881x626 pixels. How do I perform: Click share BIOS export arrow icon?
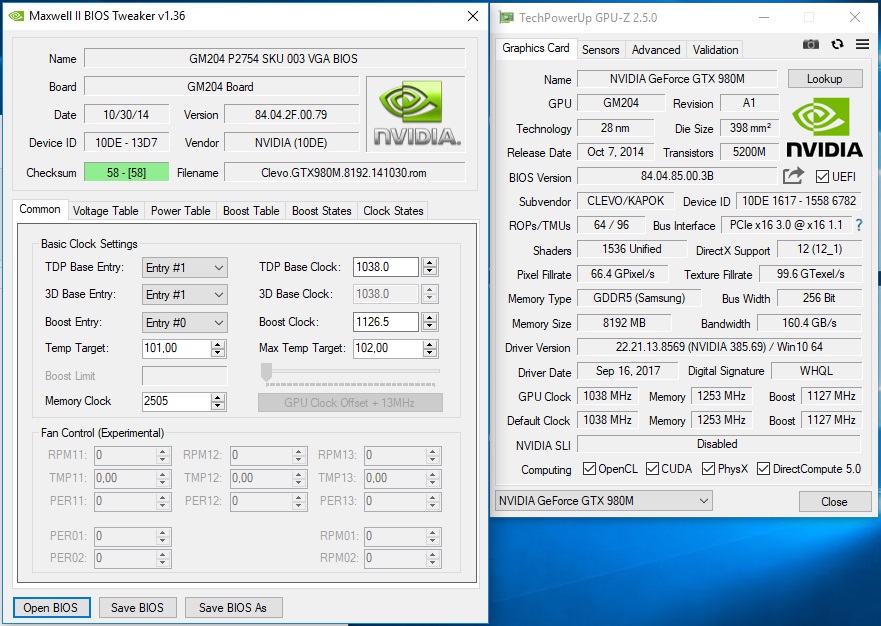(793, 176)
